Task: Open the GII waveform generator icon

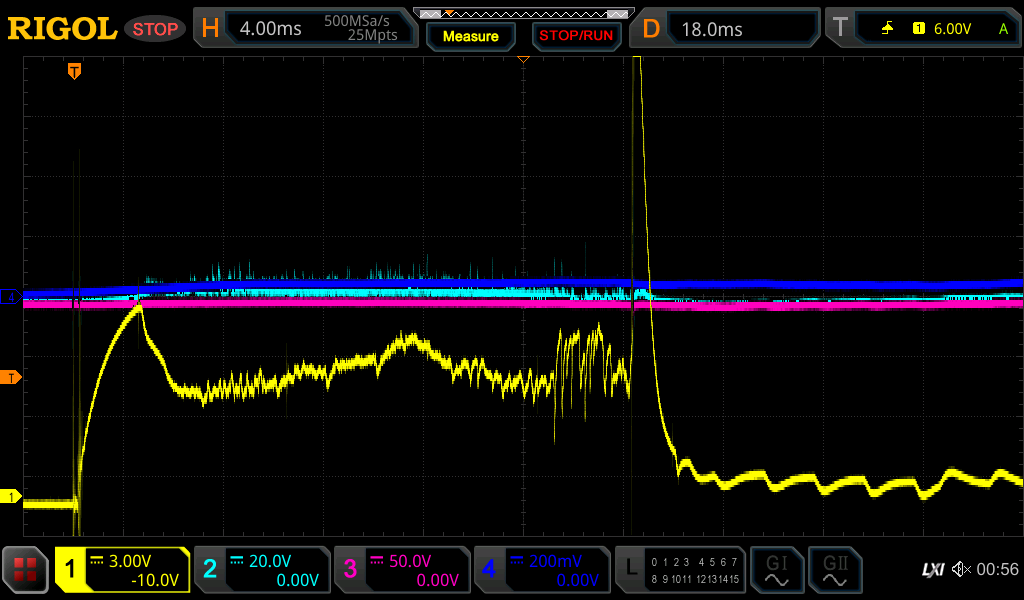Action: [834, 570]
